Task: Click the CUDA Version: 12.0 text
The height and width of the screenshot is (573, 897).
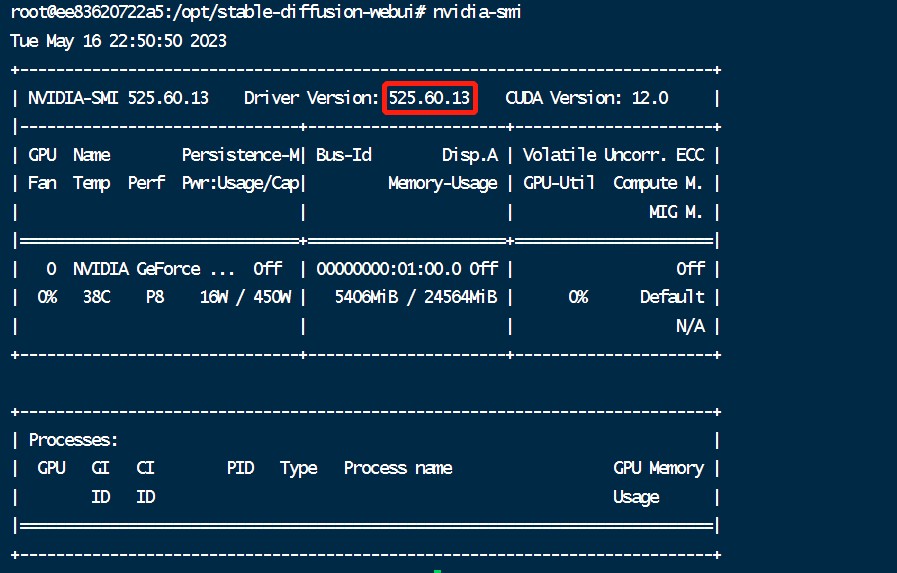Action: tap(586, 98)
